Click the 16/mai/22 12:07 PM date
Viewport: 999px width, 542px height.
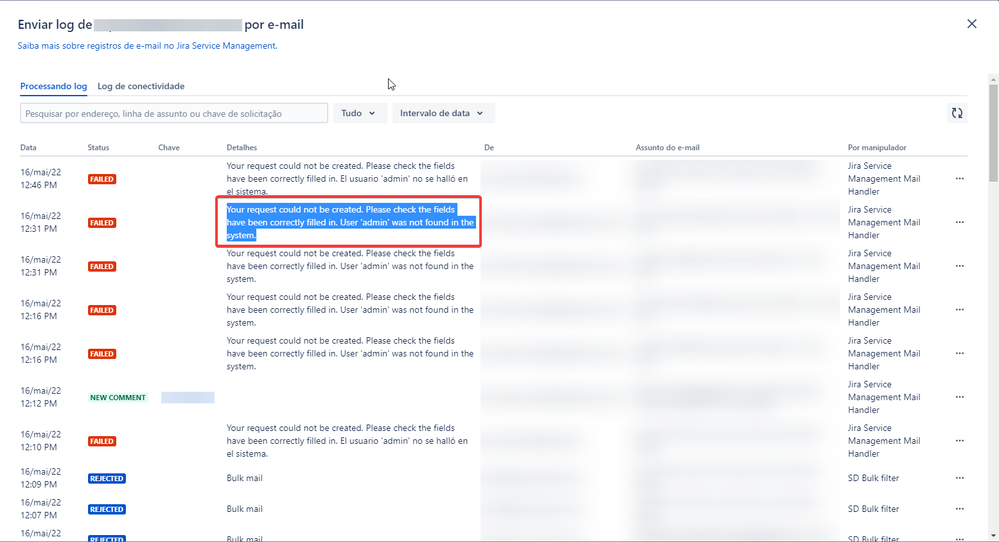pyautogui.click(x=40, y=509)
